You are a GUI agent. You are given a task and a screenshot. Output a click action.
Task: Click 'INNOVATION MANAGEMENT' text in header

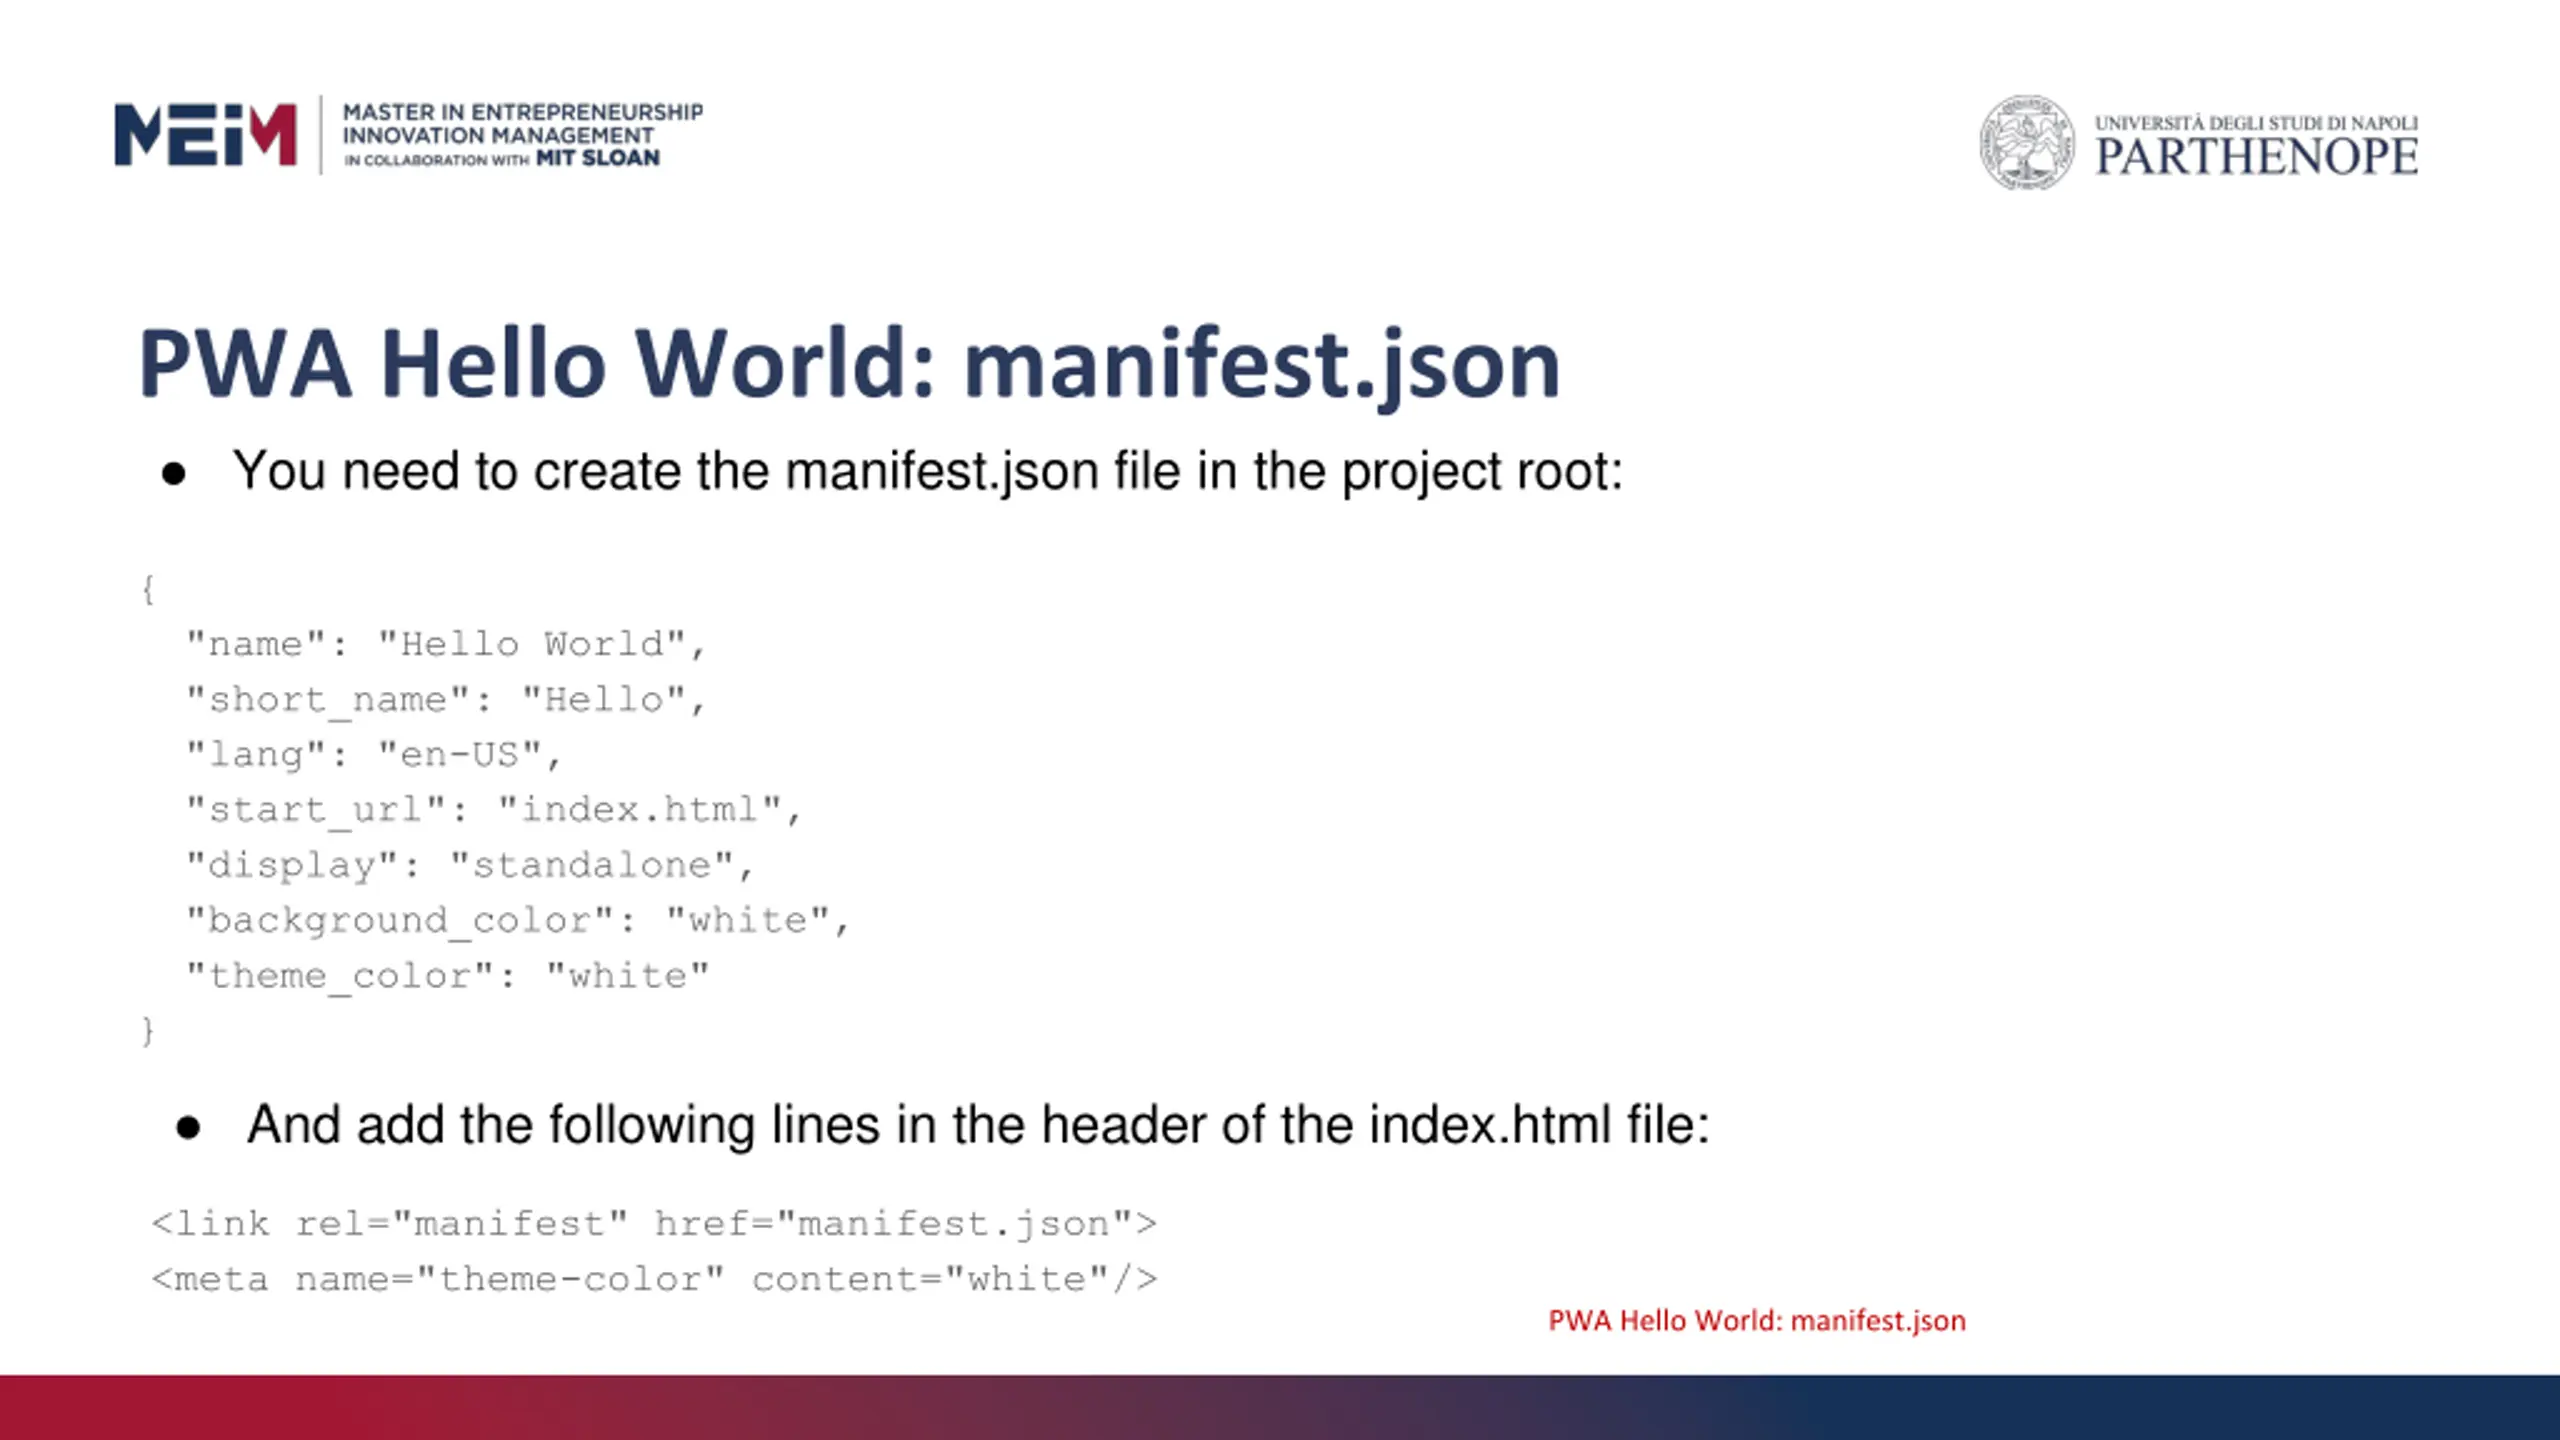[x=498, y=135]
